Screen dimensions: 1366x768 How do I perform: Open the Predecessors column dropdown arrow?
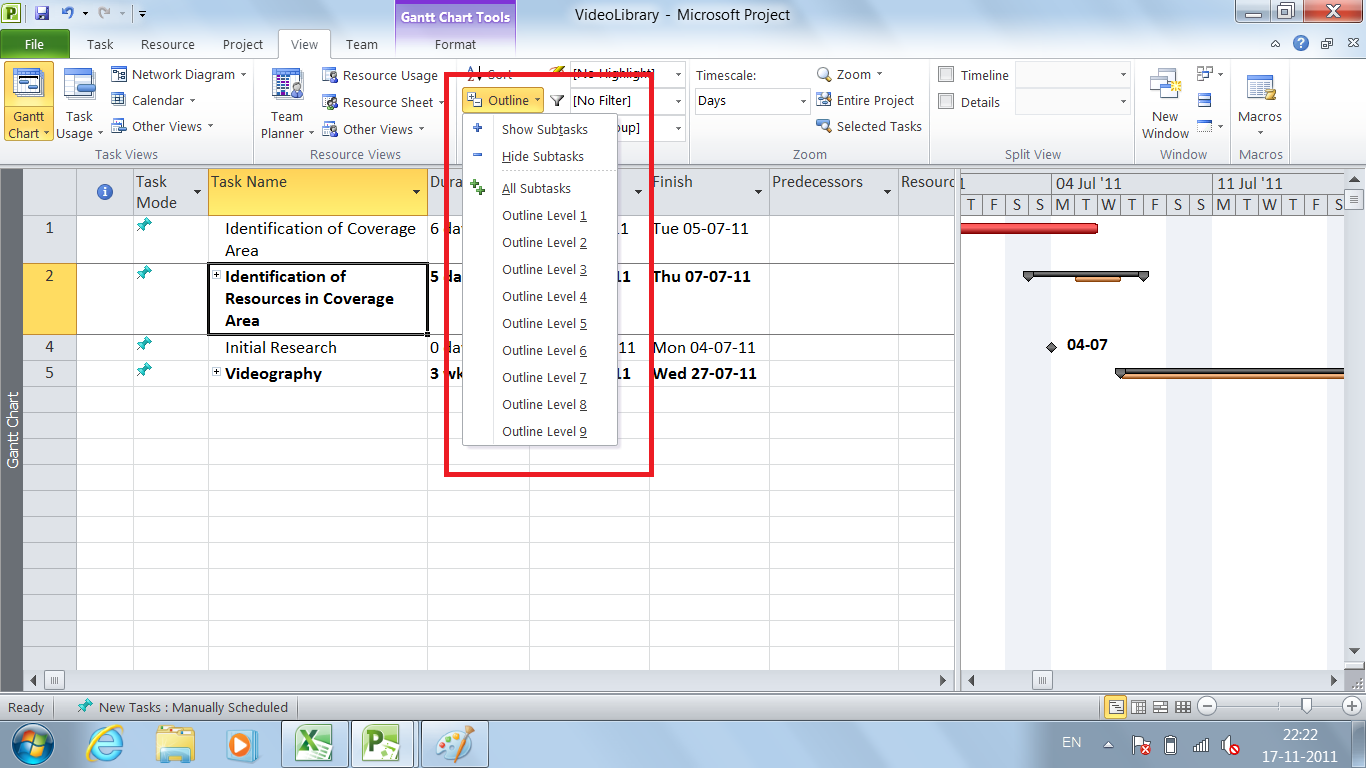[x=887, y=192]
